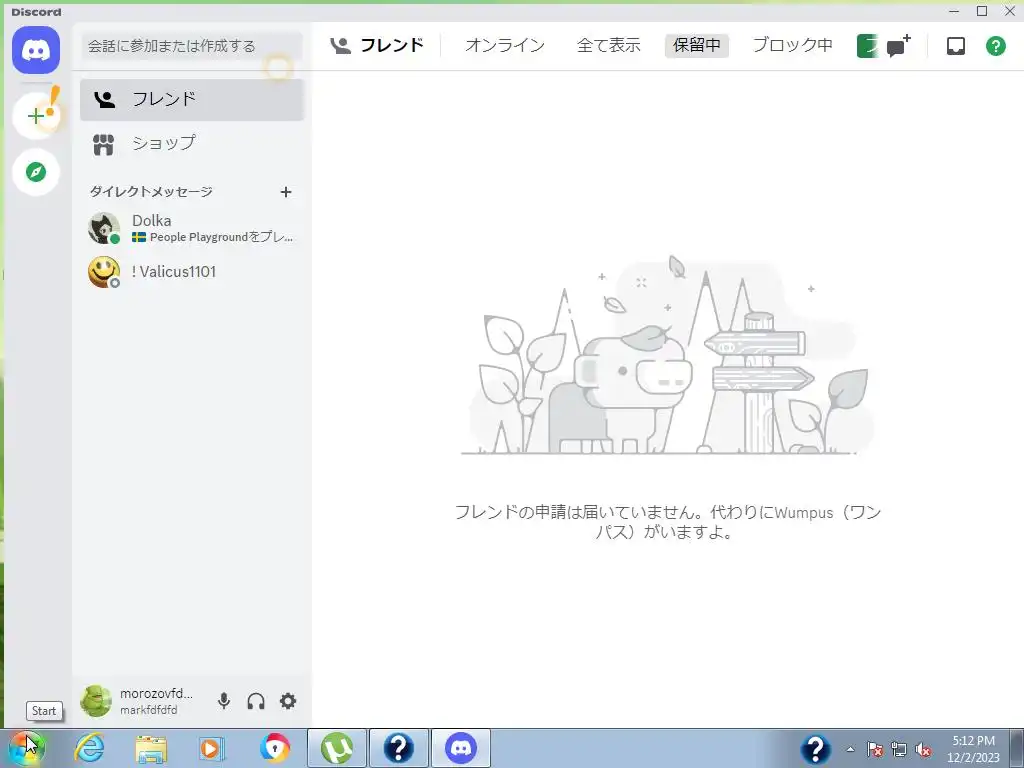1024x768 pixels.
Task: Open the フレンド sidebar entry
Action: (192, 99)
